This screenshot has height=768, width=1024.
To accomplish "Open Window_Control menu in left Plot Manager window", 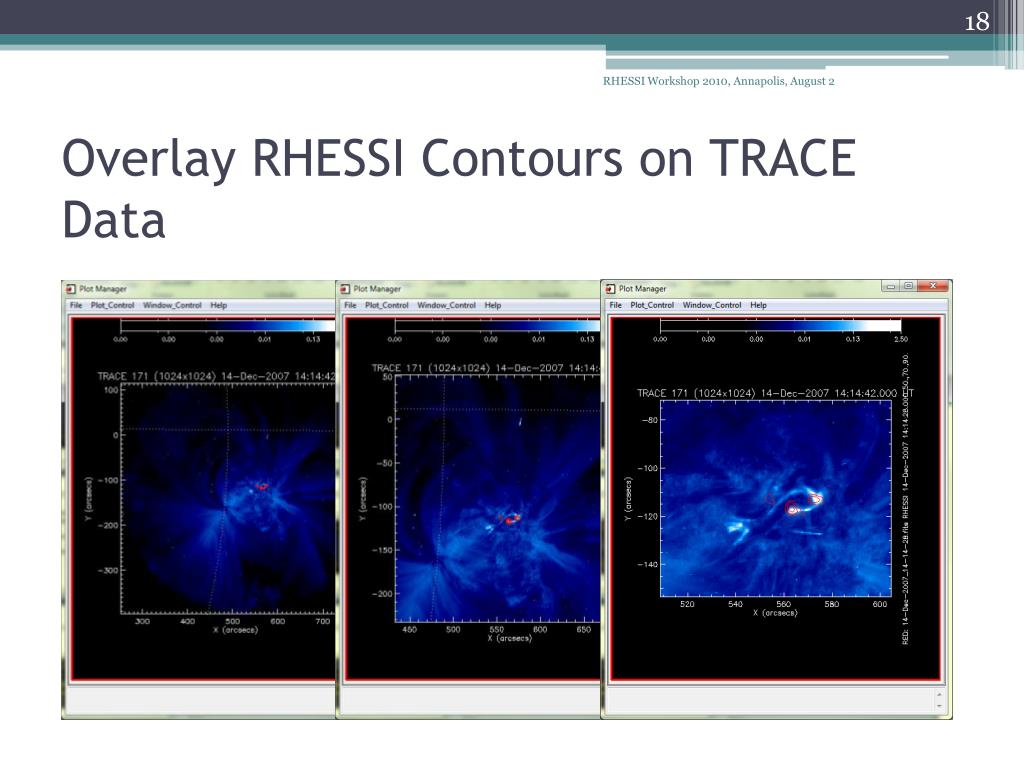I will click(x=172, y=306).
